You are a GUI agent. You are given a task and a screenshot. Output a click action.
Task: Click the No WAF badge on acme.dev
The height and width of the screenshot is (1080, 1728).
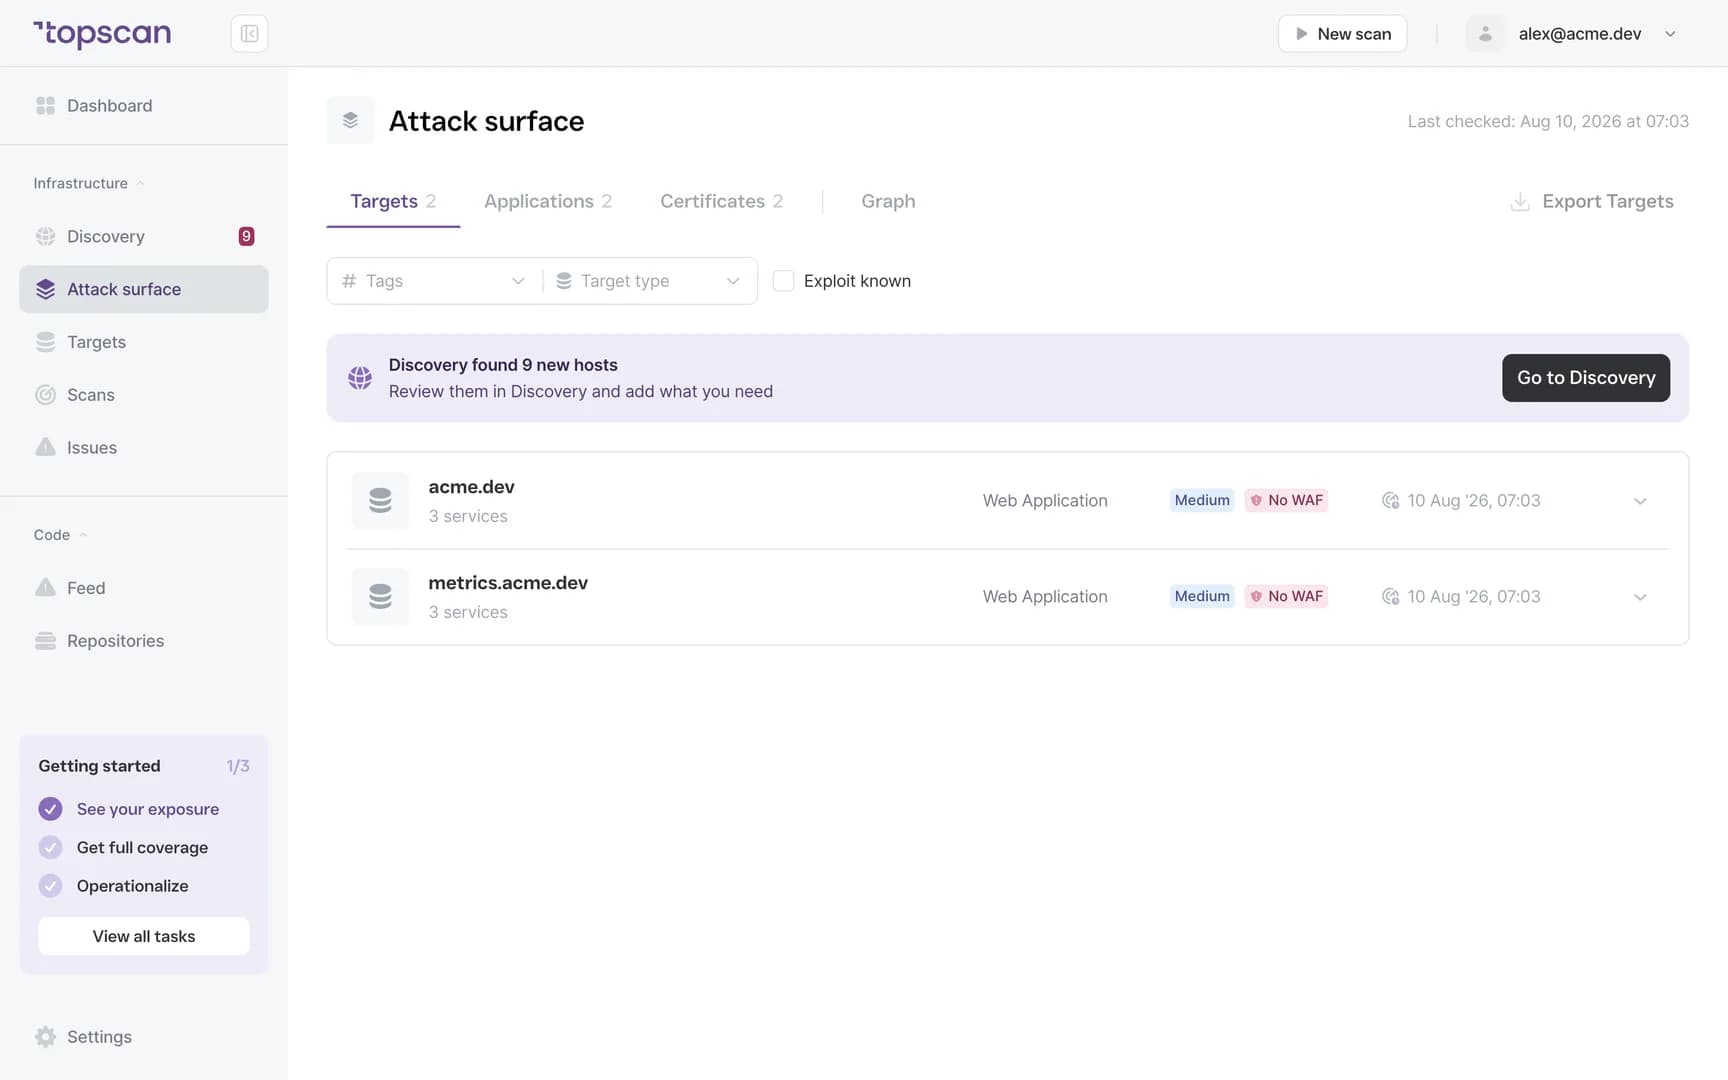point(1286,500)
